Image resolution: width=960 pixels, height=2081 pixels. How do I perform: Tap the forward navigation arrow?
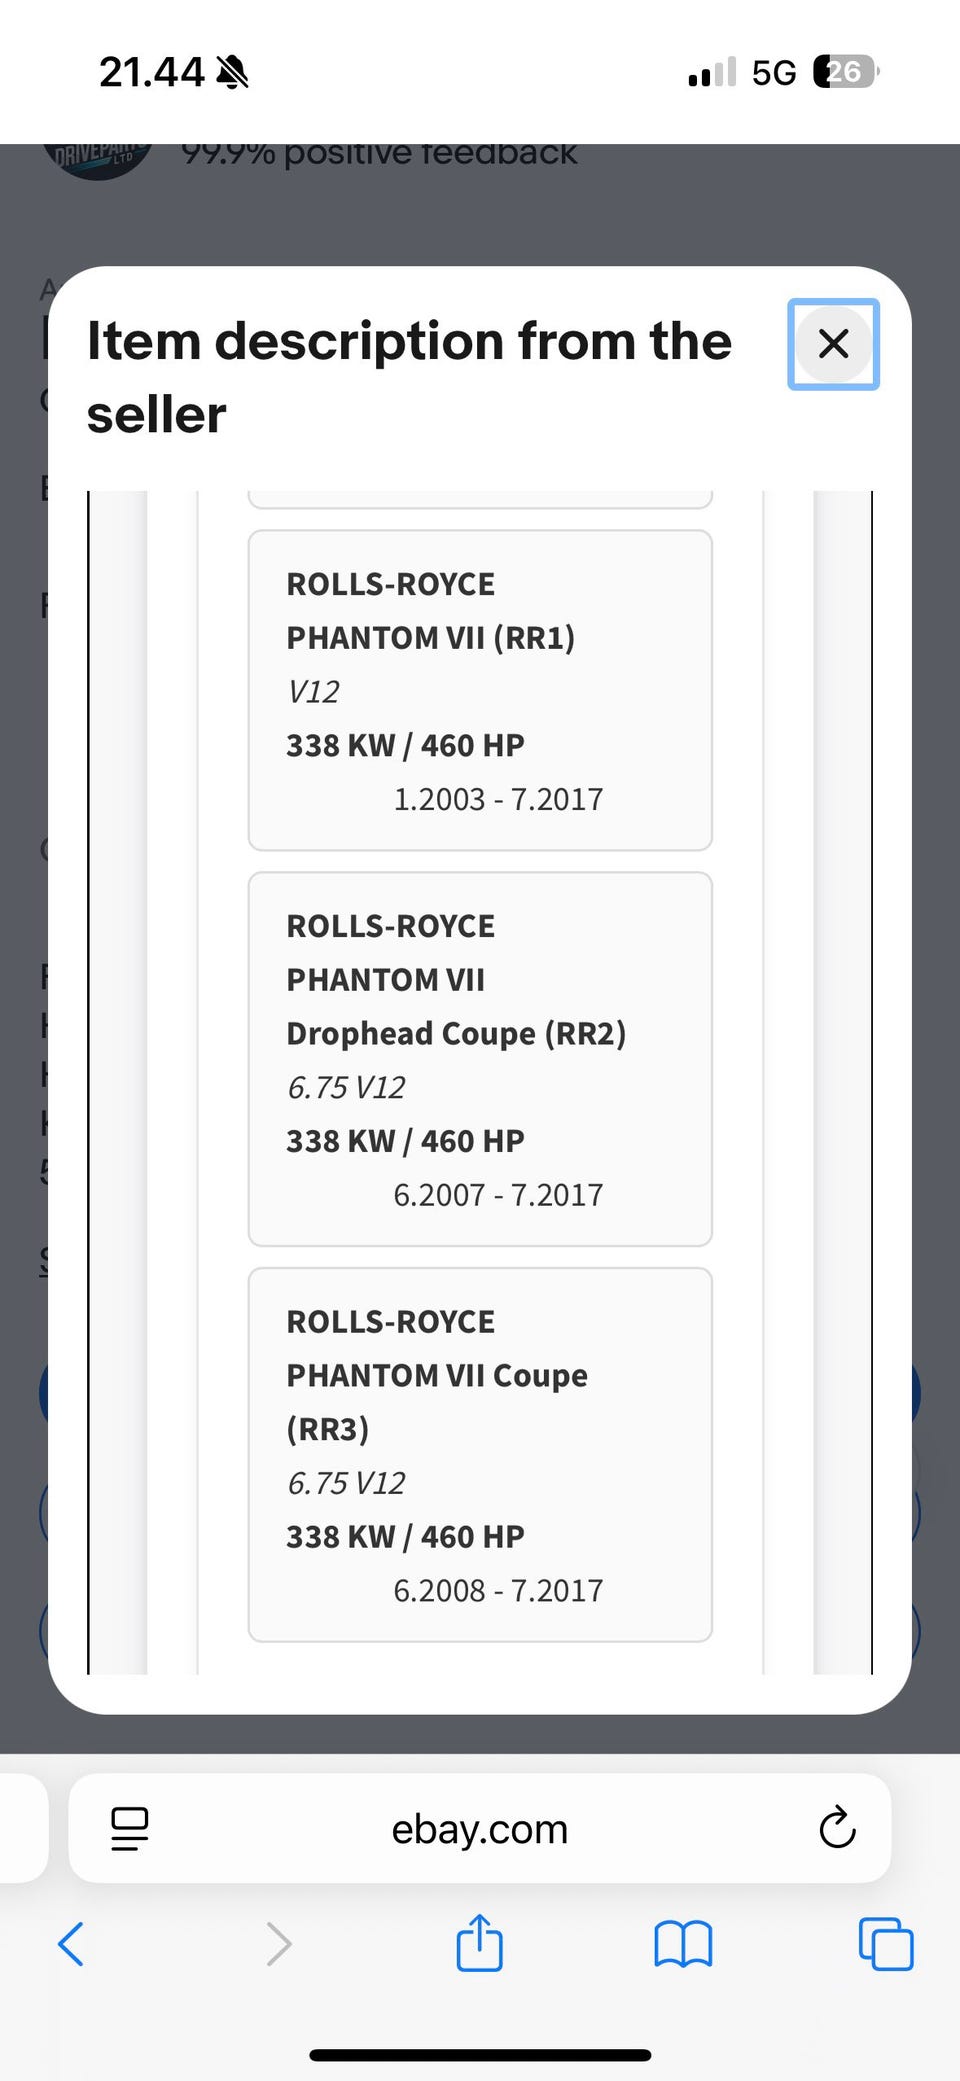(279, 1944)
